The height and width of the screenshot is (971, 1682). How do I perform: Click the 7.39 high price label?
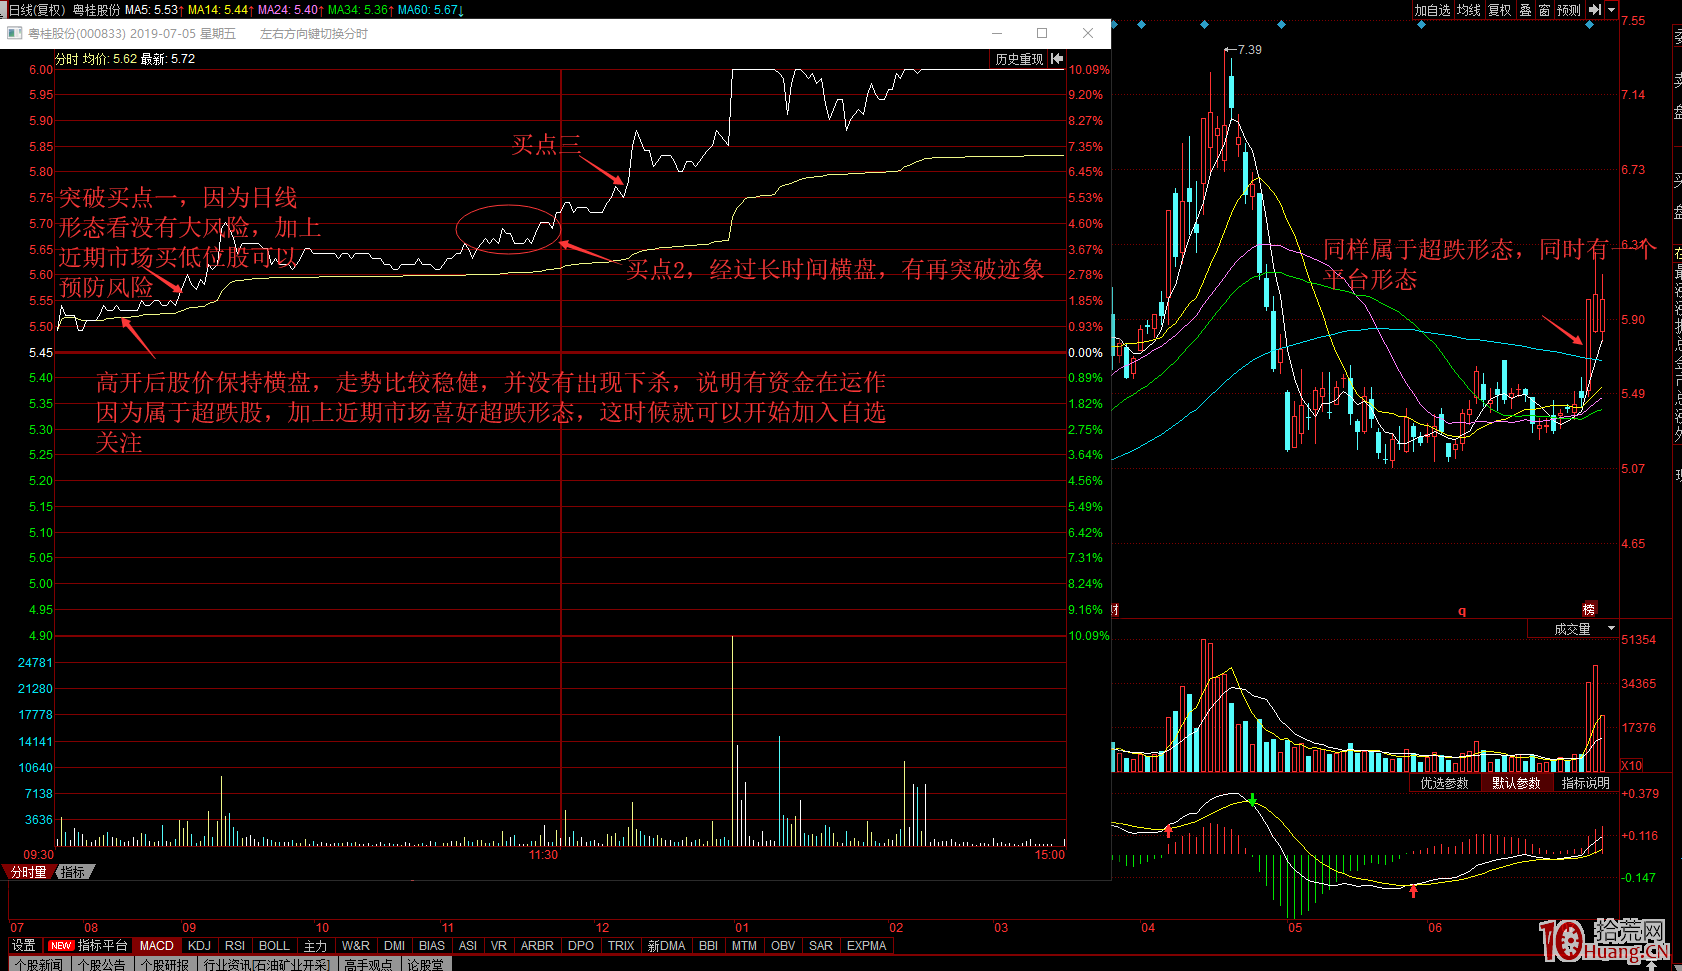tap(1248, 49)
